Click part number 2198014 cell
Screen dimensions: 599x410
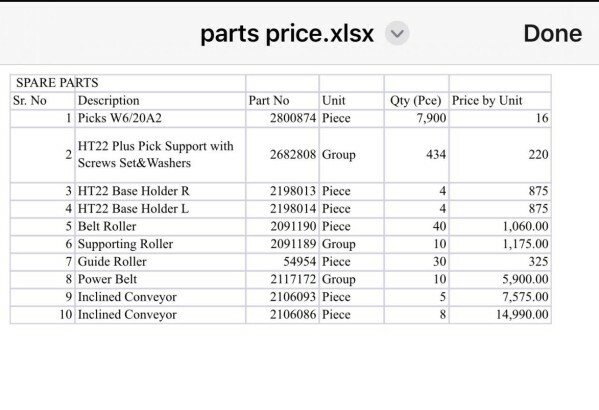coord(282,209)
